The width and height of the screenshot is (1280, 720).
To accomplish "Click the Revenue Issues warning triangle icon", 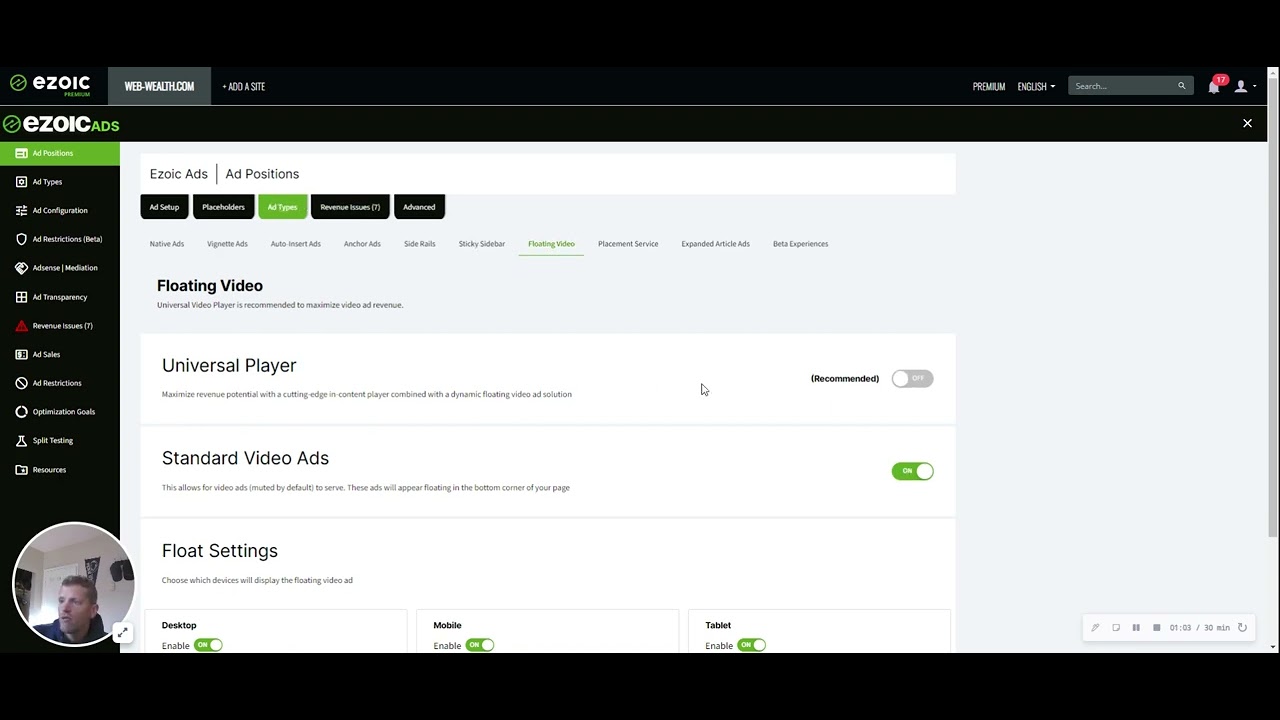I will tap(21, 325).
